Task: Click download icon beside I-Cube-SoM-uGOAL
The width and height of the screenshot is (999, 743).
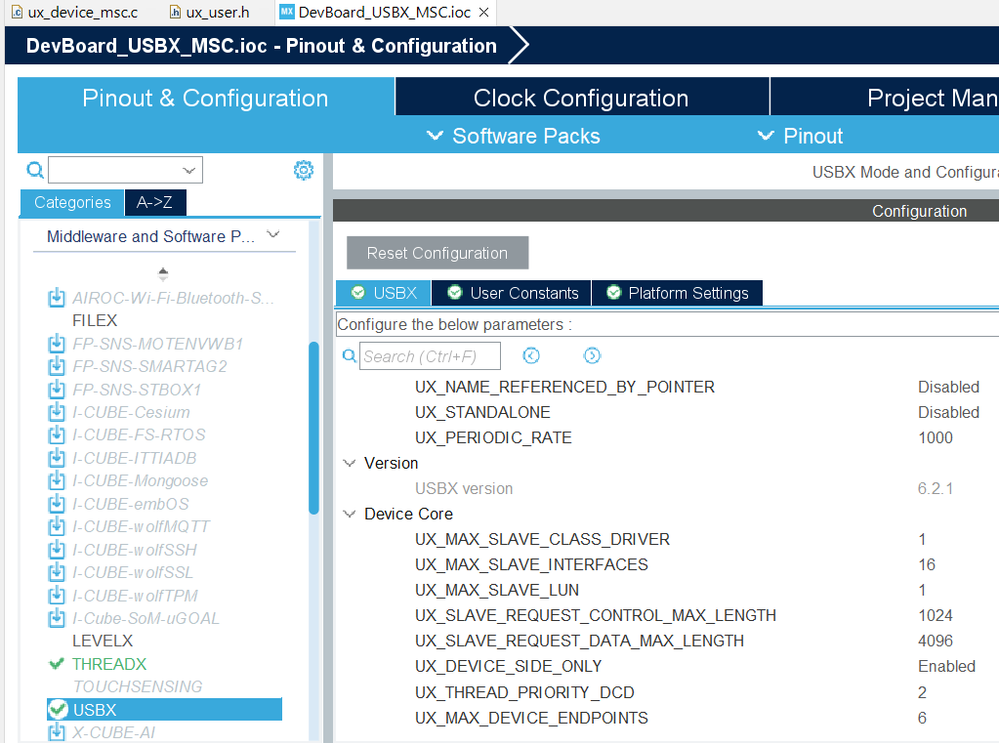Action: tap(57, 618)
